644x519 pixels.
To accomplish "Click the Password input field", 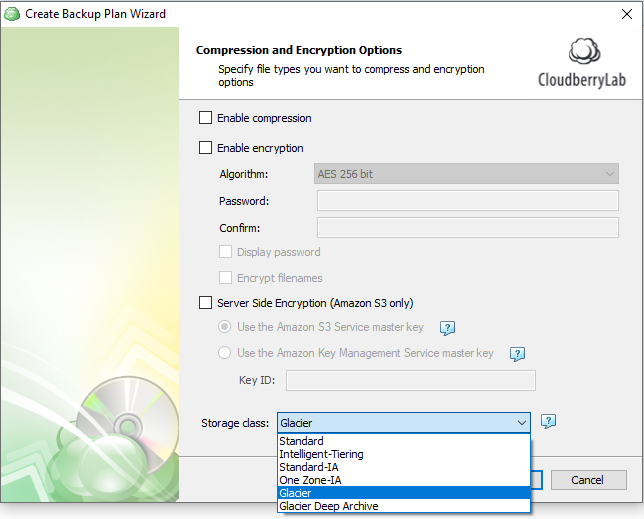I will coord(467,201).
